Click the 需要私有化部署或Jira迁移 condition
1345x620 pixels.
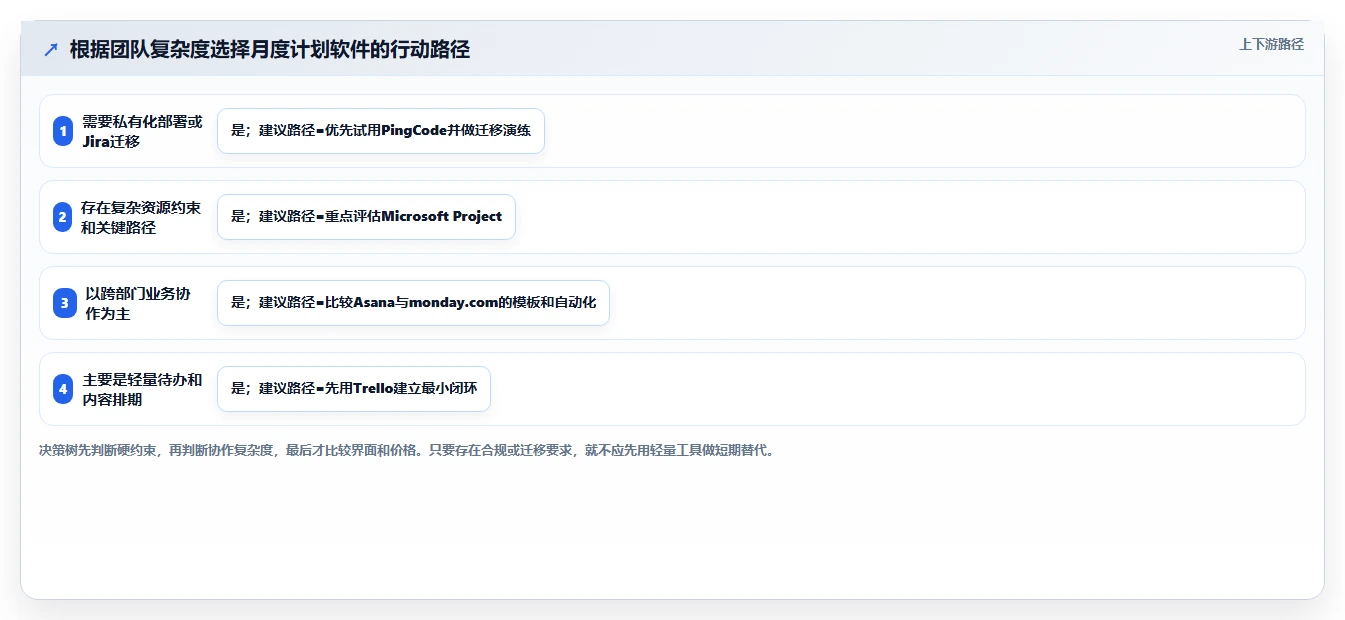coord(142,131)
